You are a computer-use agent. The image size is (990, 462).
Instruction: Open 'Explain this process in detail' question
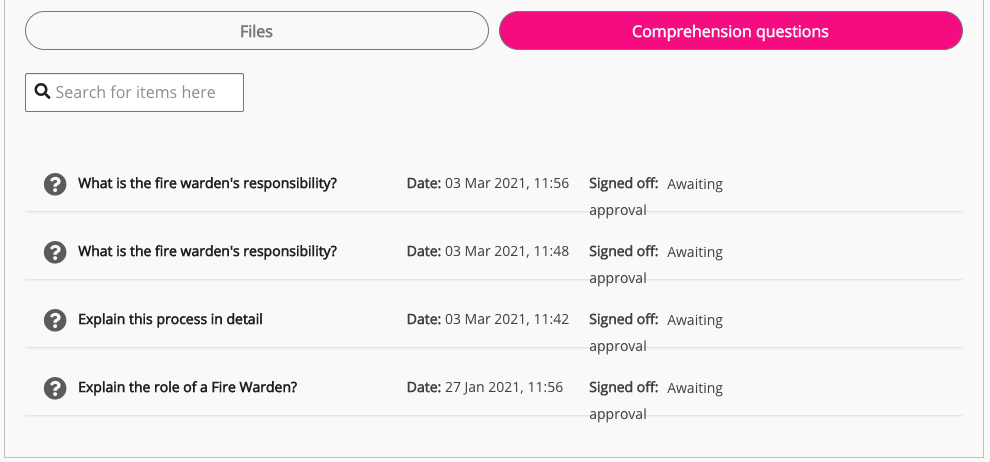[170, 320]
